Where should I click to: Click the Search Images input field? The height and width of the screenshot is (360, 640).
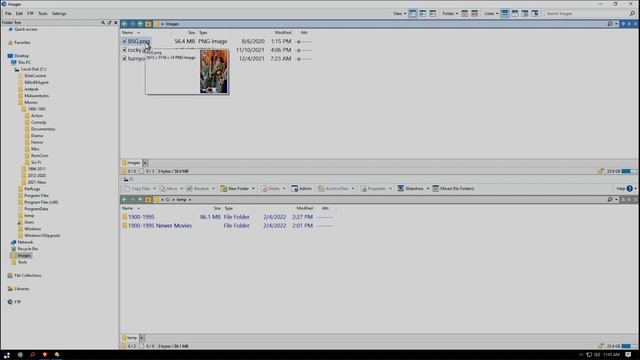(585, 13)
